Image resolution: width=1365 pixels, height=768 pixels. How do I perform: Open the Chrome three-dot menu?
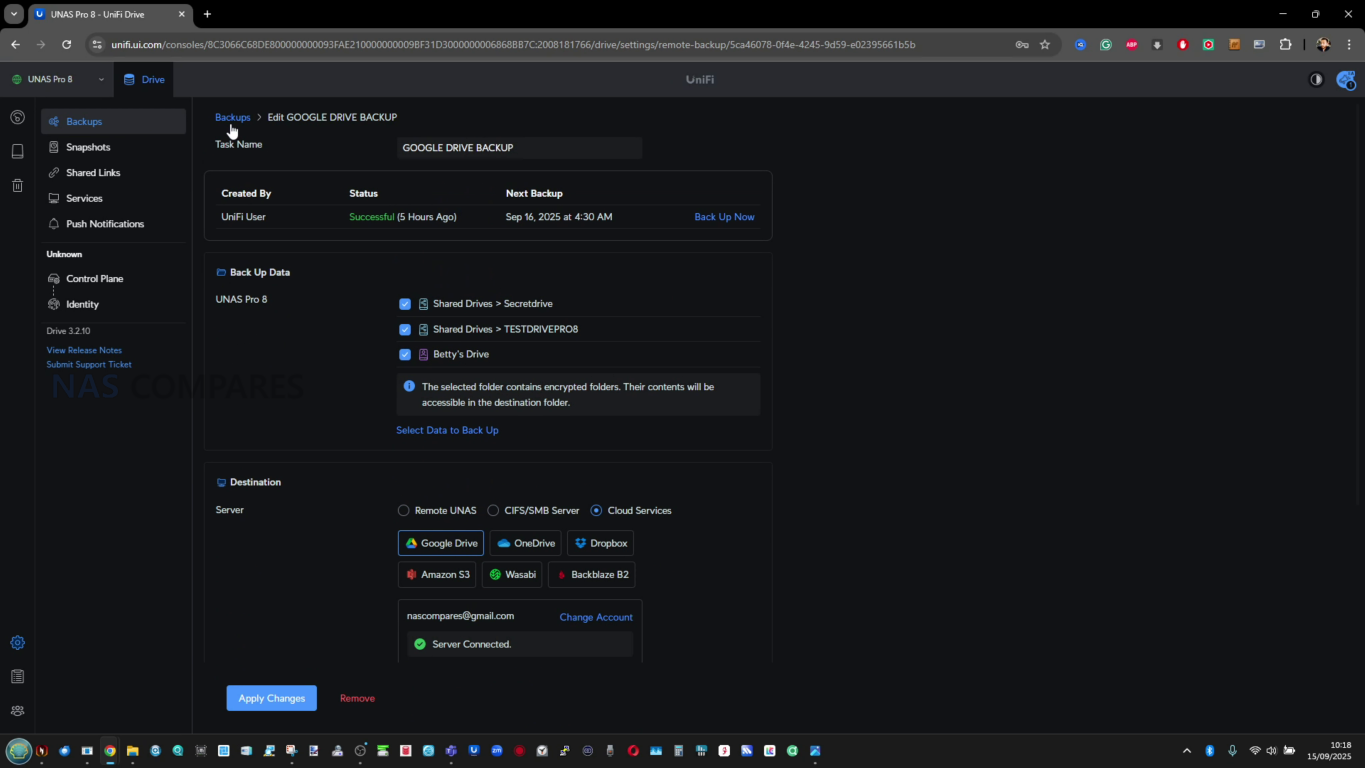(x=1348, y=44)
